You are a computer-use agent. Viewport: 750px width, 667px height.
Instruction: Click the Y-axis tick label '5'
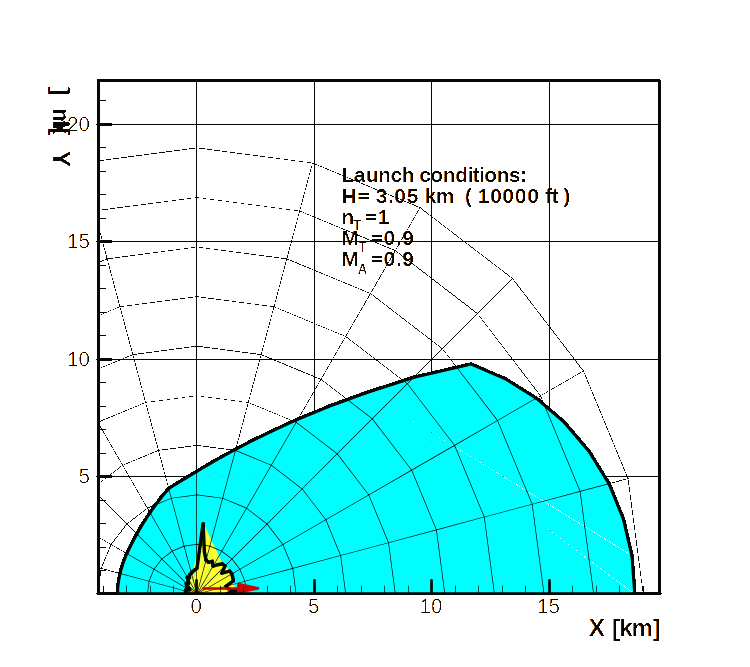coord(84,477)
